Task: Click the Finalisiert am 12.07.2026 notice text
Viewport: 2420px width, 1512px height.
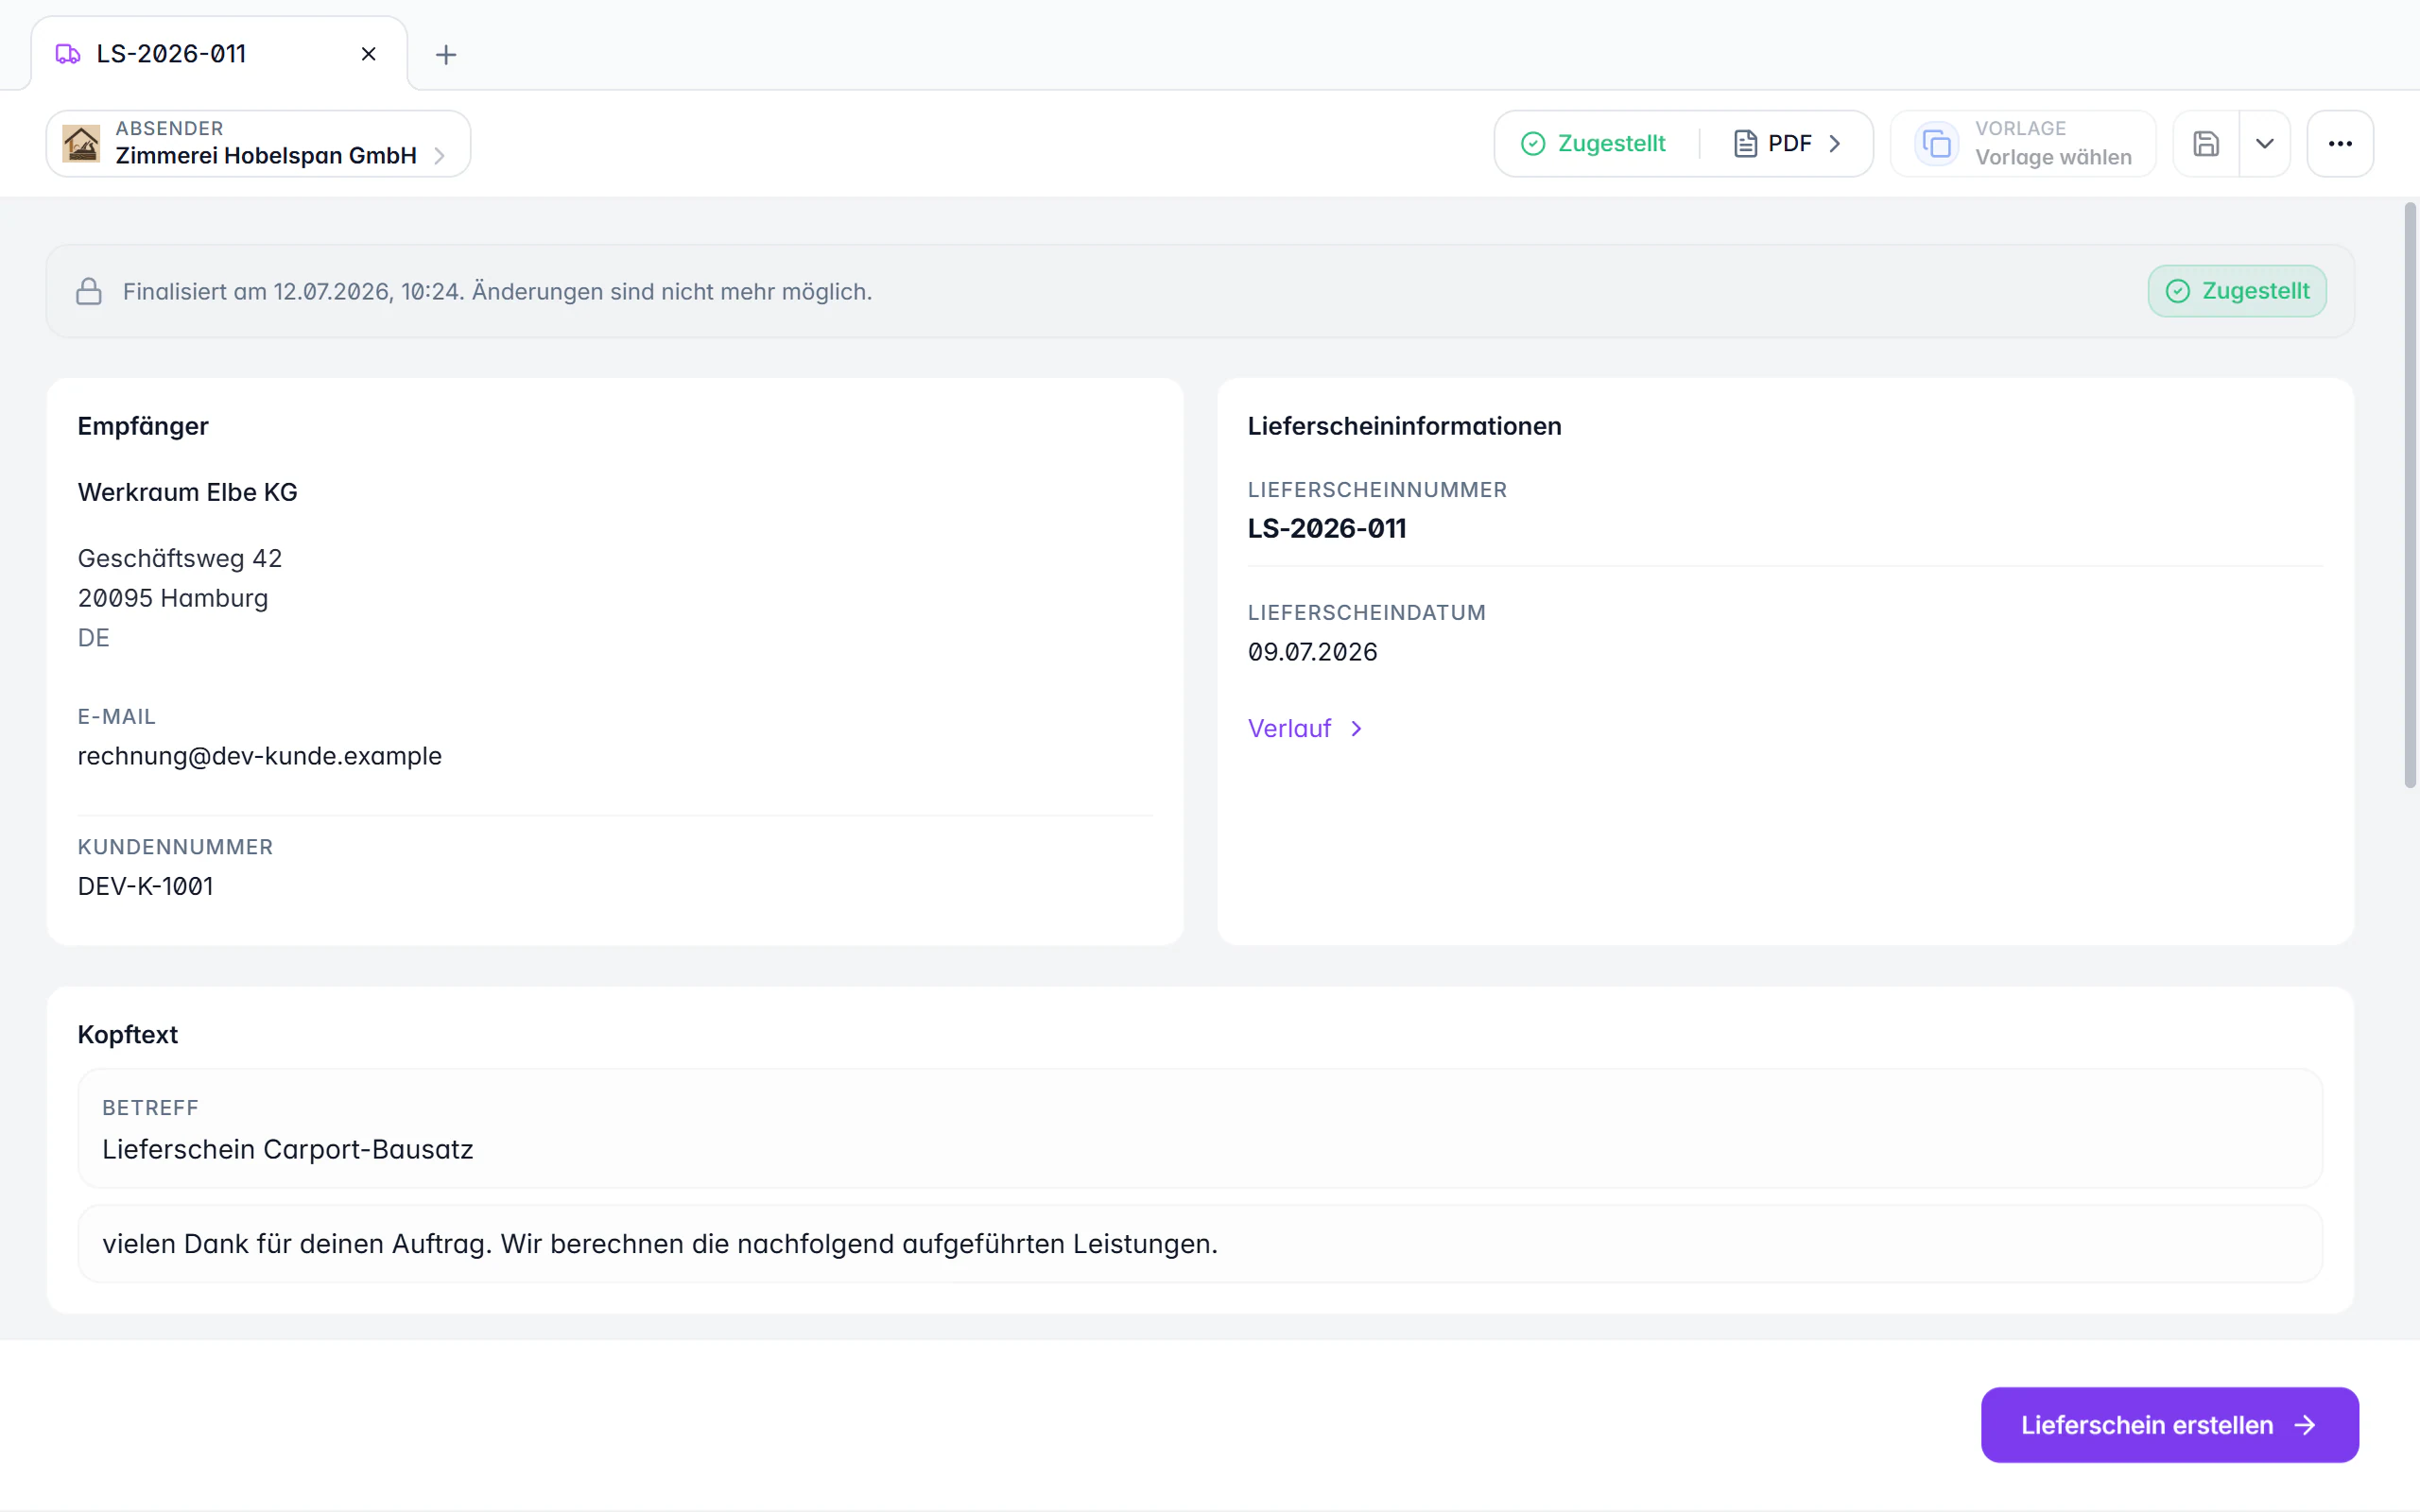Action: 497,291
